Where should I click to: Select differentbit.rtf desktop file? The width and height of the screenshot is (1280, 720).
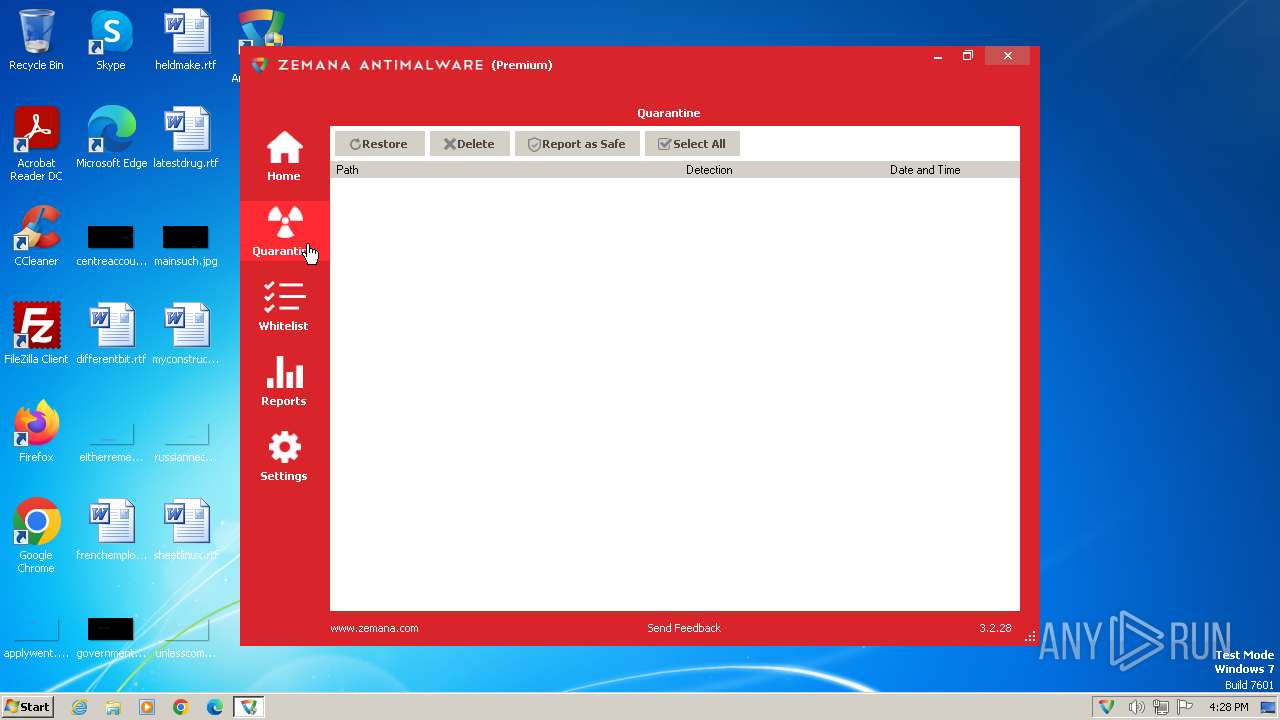click(x=111, y=334)
